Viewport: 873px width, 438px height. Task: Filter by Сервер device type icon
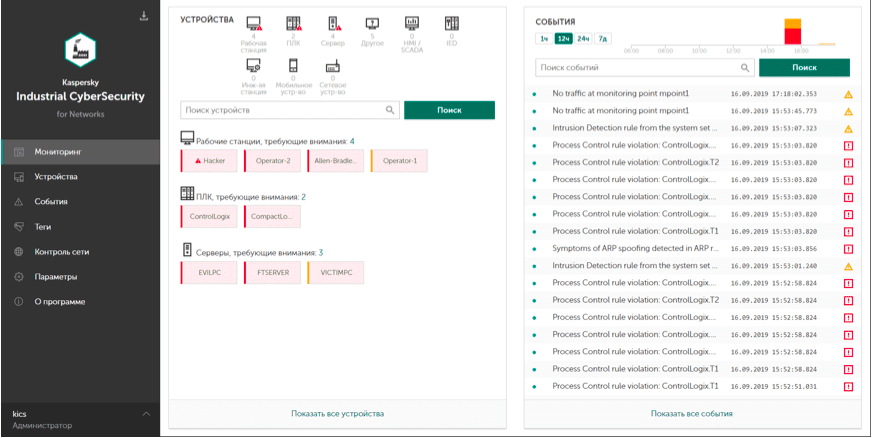(334, 23)
